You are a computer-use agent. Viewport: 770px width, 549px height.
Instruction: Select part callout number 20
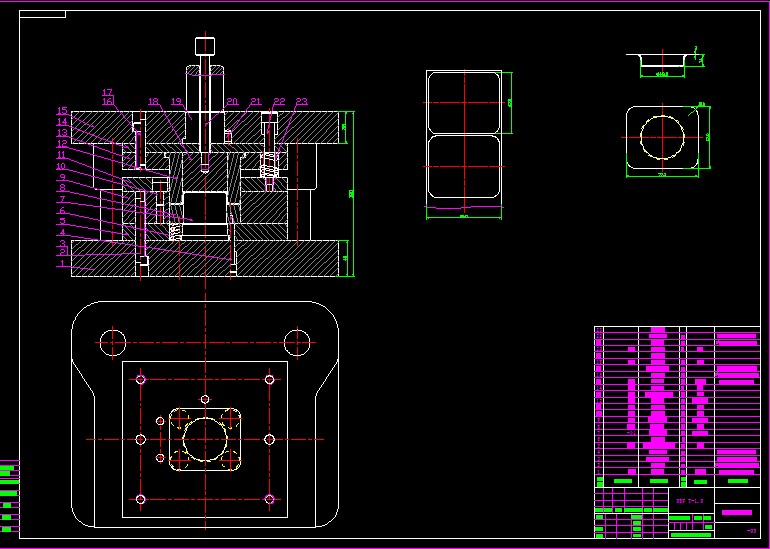tap(232, 102)
